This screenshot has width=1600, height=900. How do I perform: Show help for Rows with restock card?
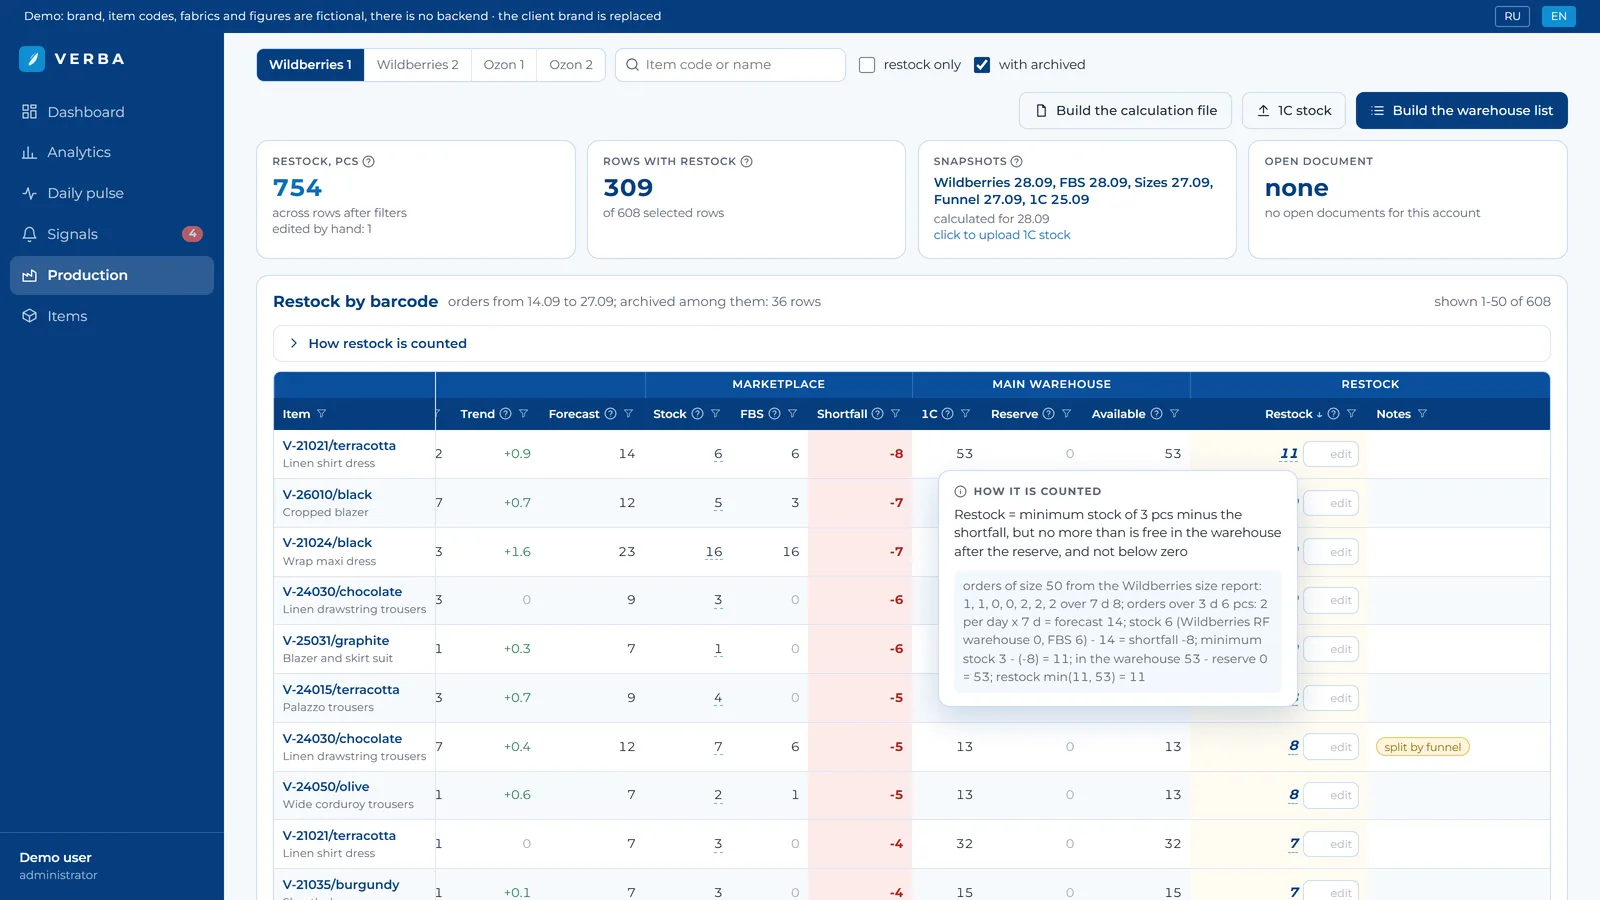click(x=746, y=161)
